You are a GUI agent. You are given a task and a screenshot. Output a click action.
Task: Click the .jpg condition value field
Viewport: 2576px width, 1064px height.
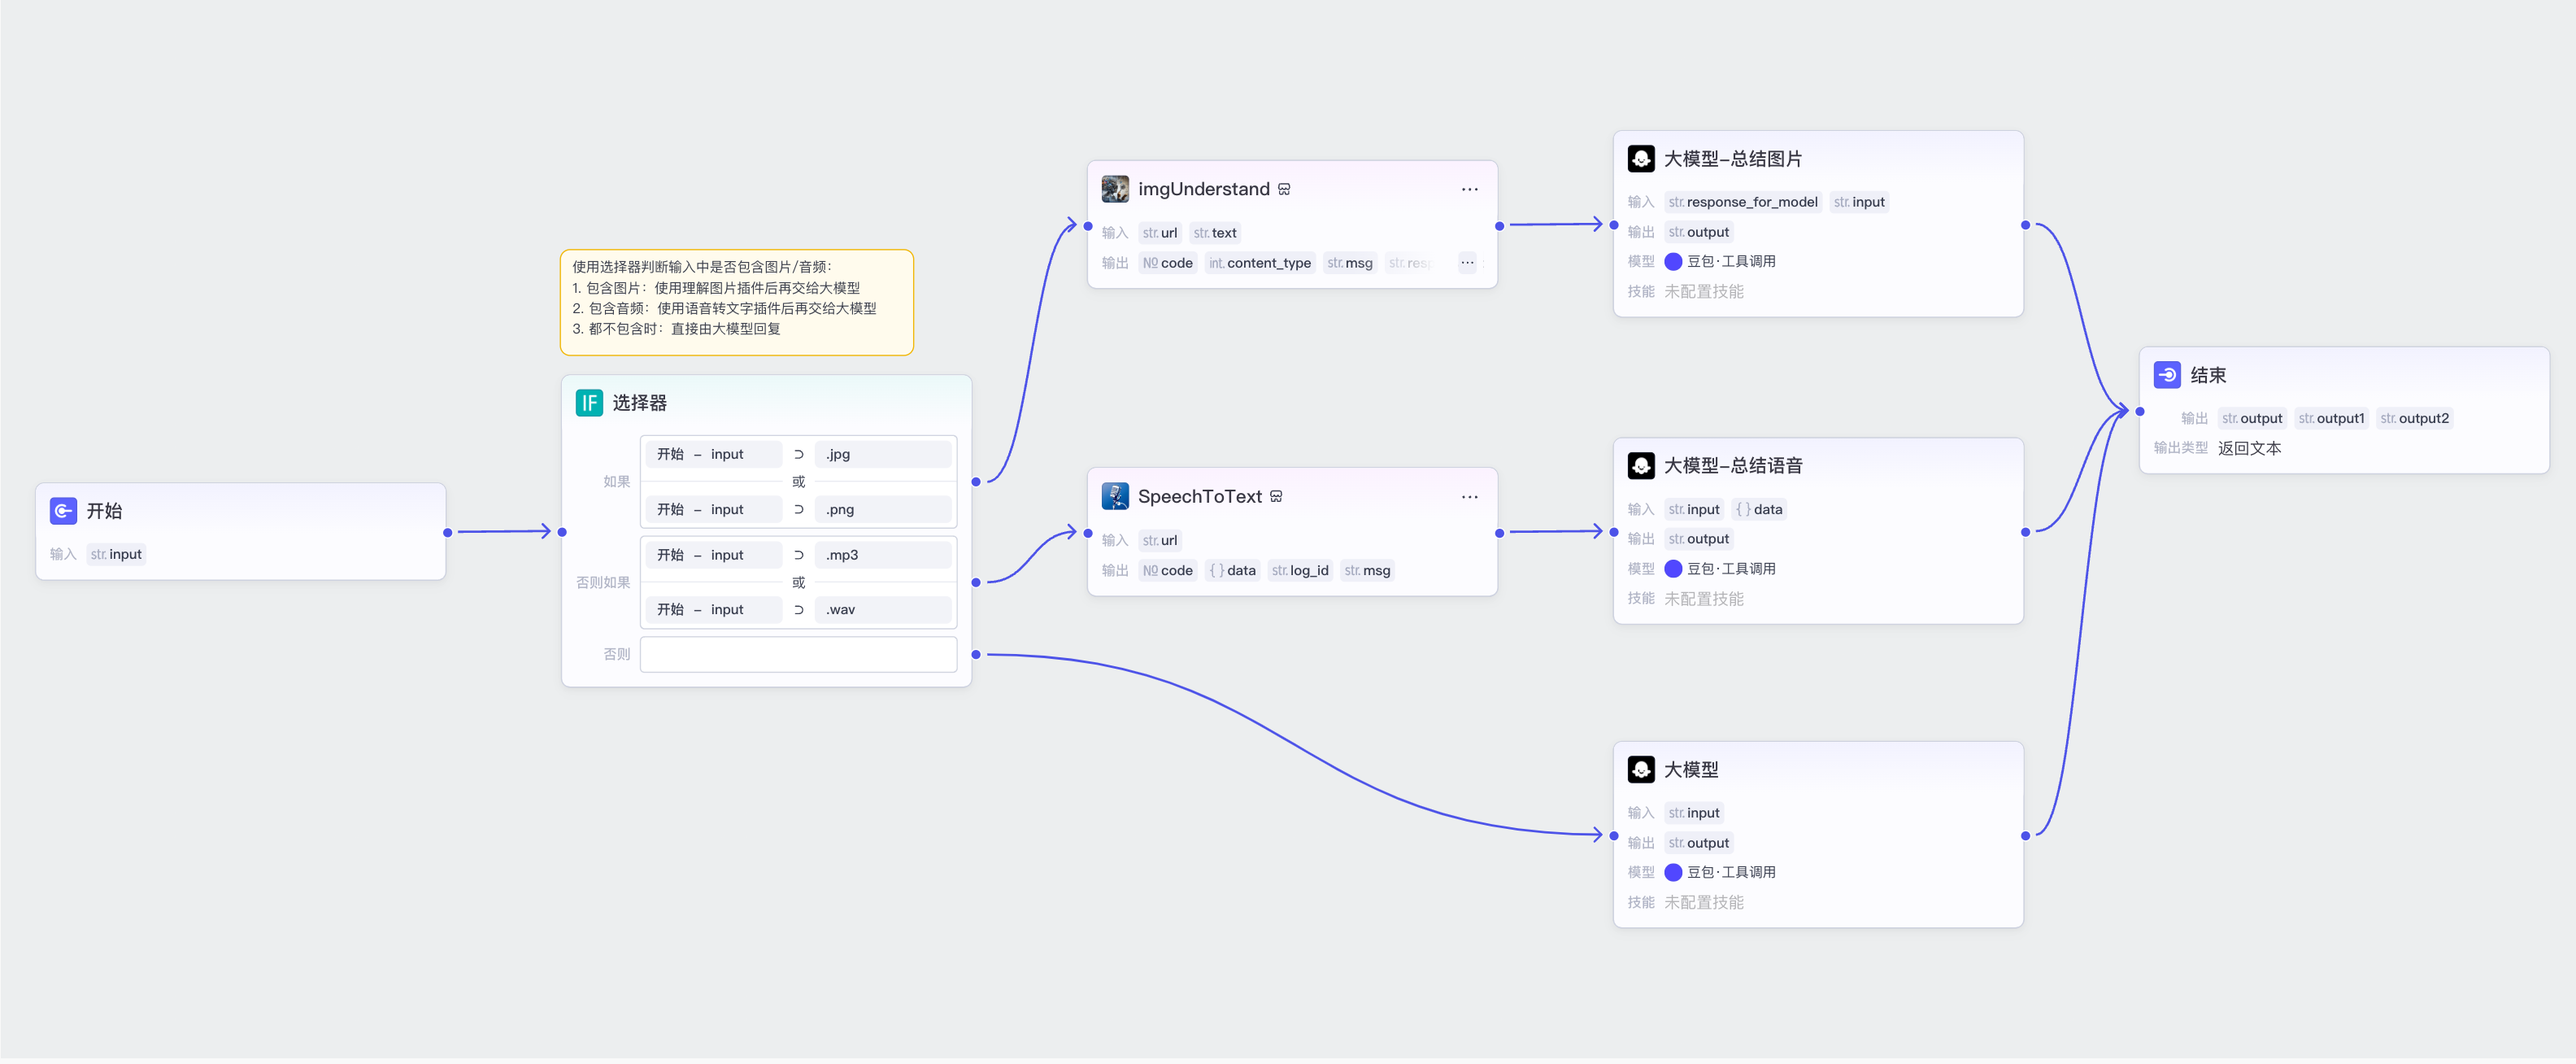882,455
